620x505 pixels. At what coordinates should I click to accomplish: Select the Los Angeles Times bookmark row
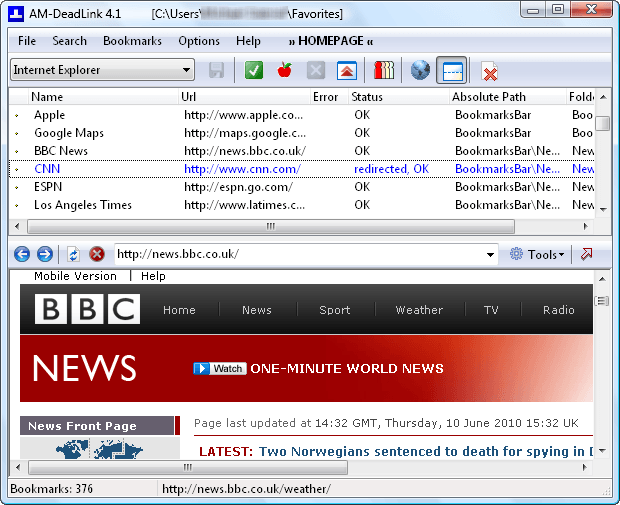pyautogui.click(x=302, y=205)
